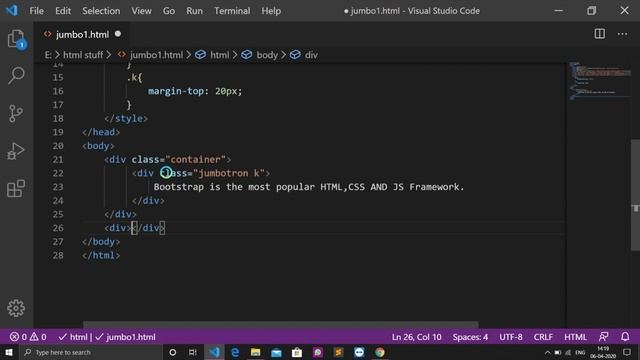The height and width of the screenshot is (360, 640).
Task: Select the jumbo1.html editor tab
Action: tap(82, 34)
